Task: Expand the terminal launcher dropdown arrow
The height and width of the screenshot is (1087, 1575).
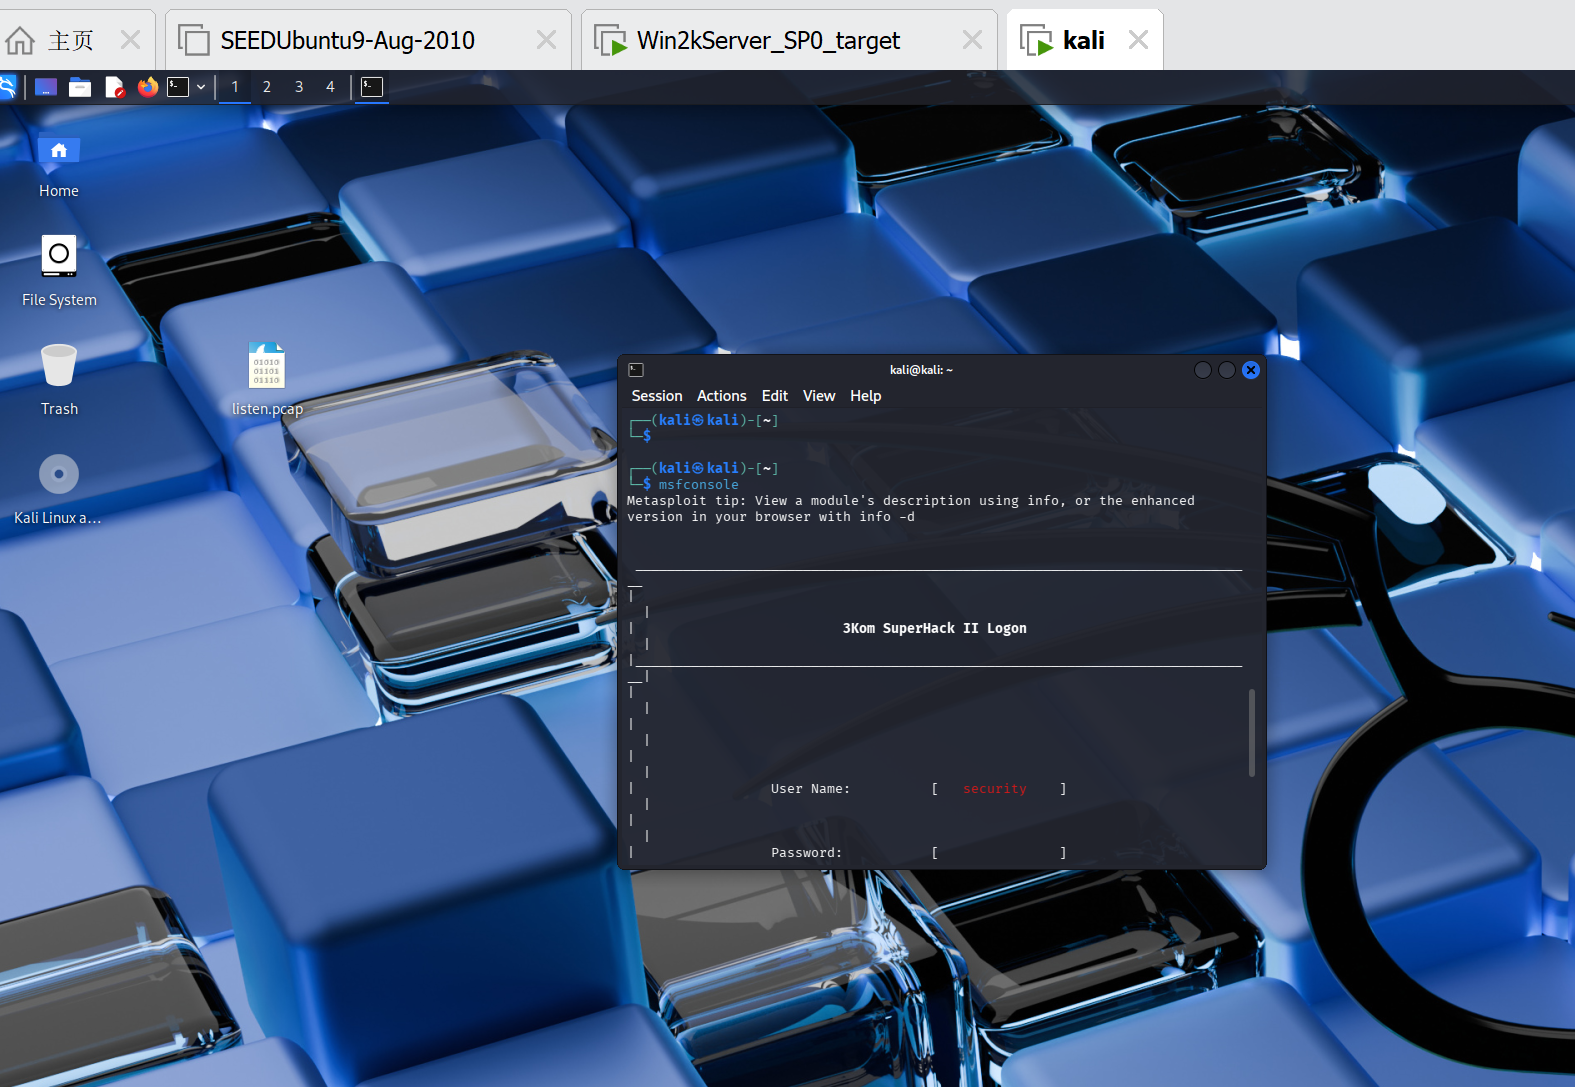Action: tap(201, 87)
